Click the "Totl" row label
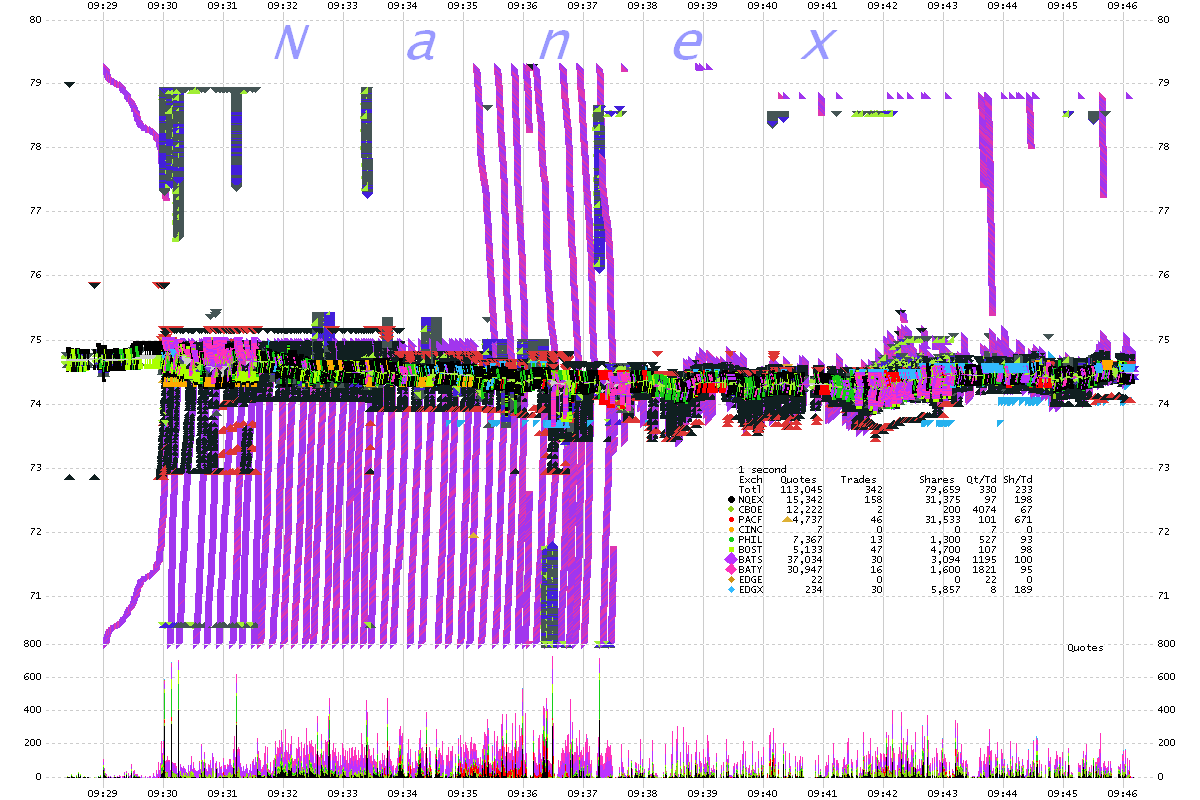The image size is (1200, 800). coord(750,489)
